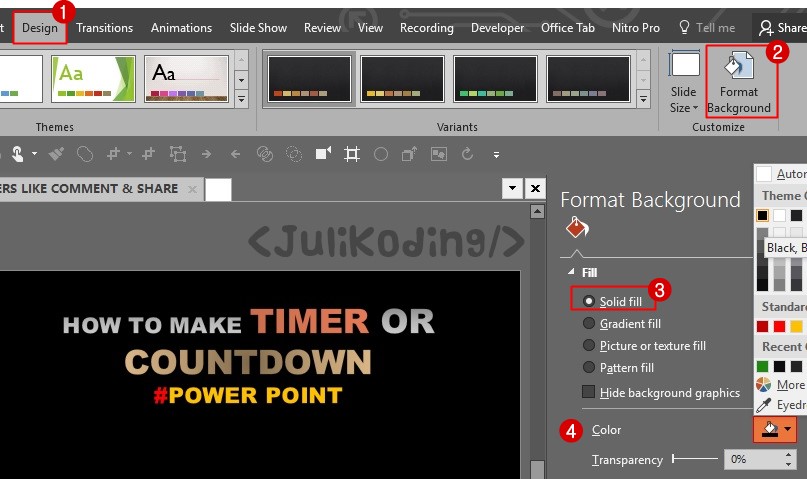Click the redo/repeat curved arrow icon
This screenshot has height=479, width=807.
[467, 154]
